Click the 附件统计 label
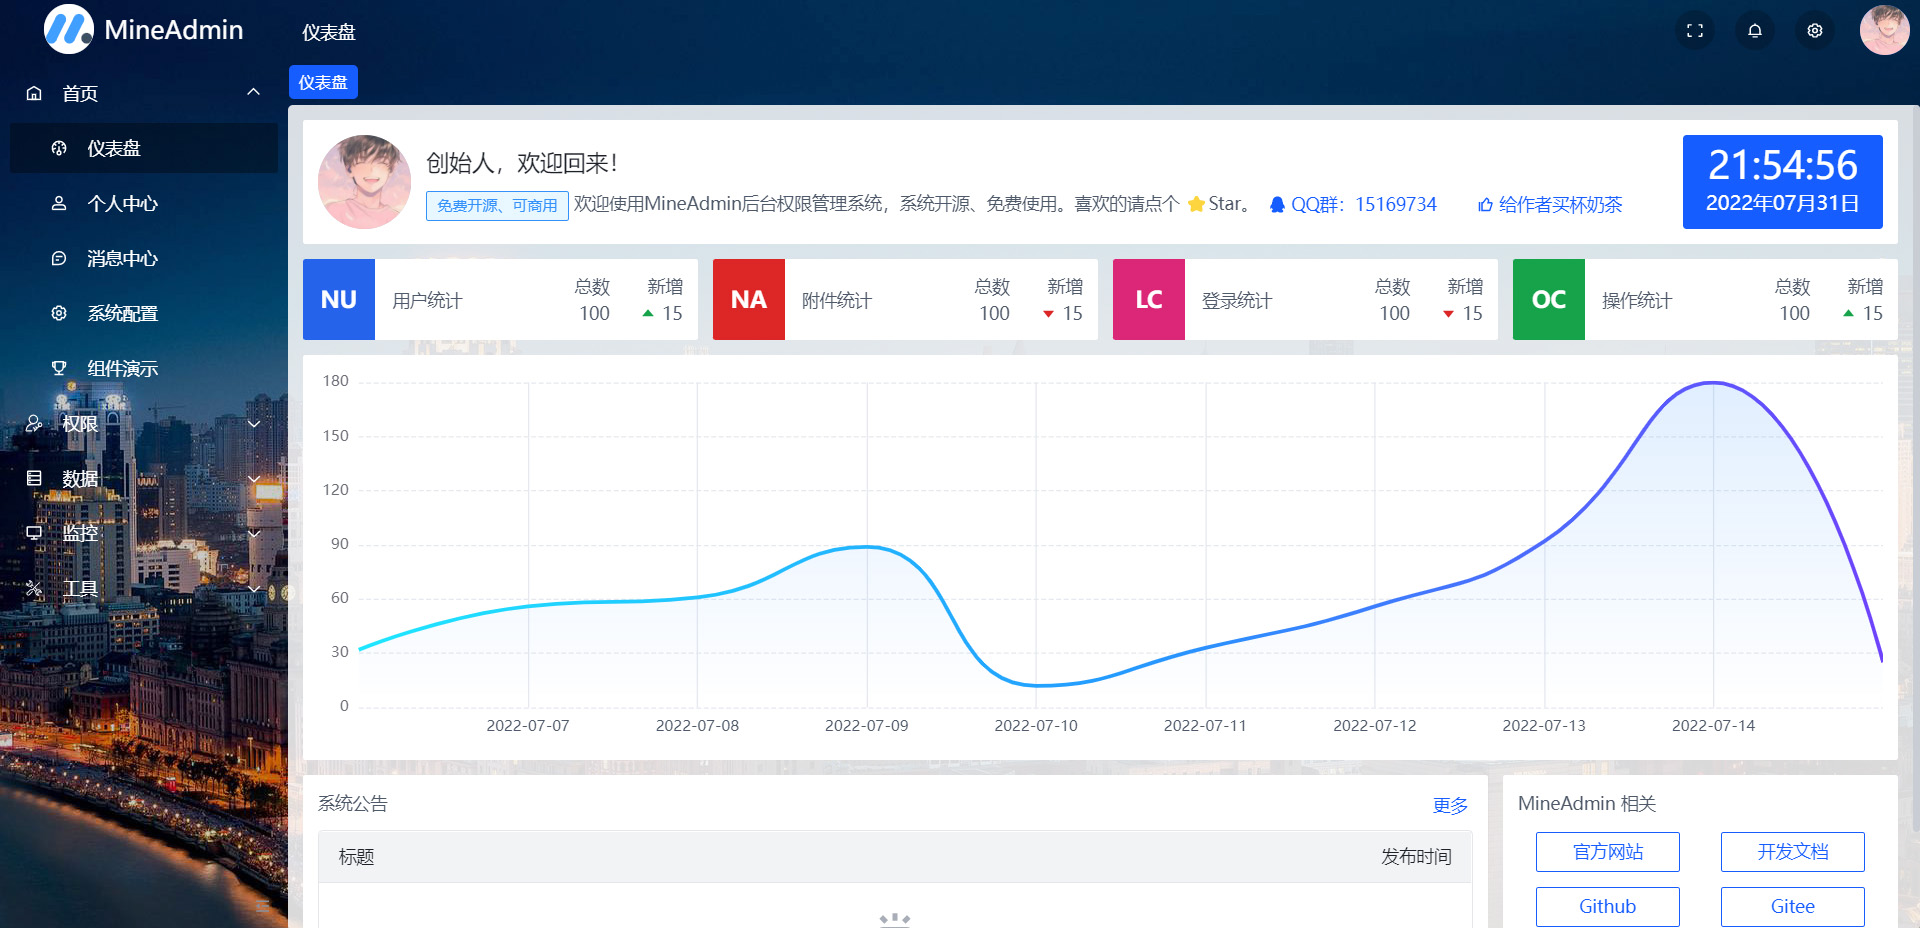Image resolution: width=1920 pixels, height=928 pixels. click(837, 301)
